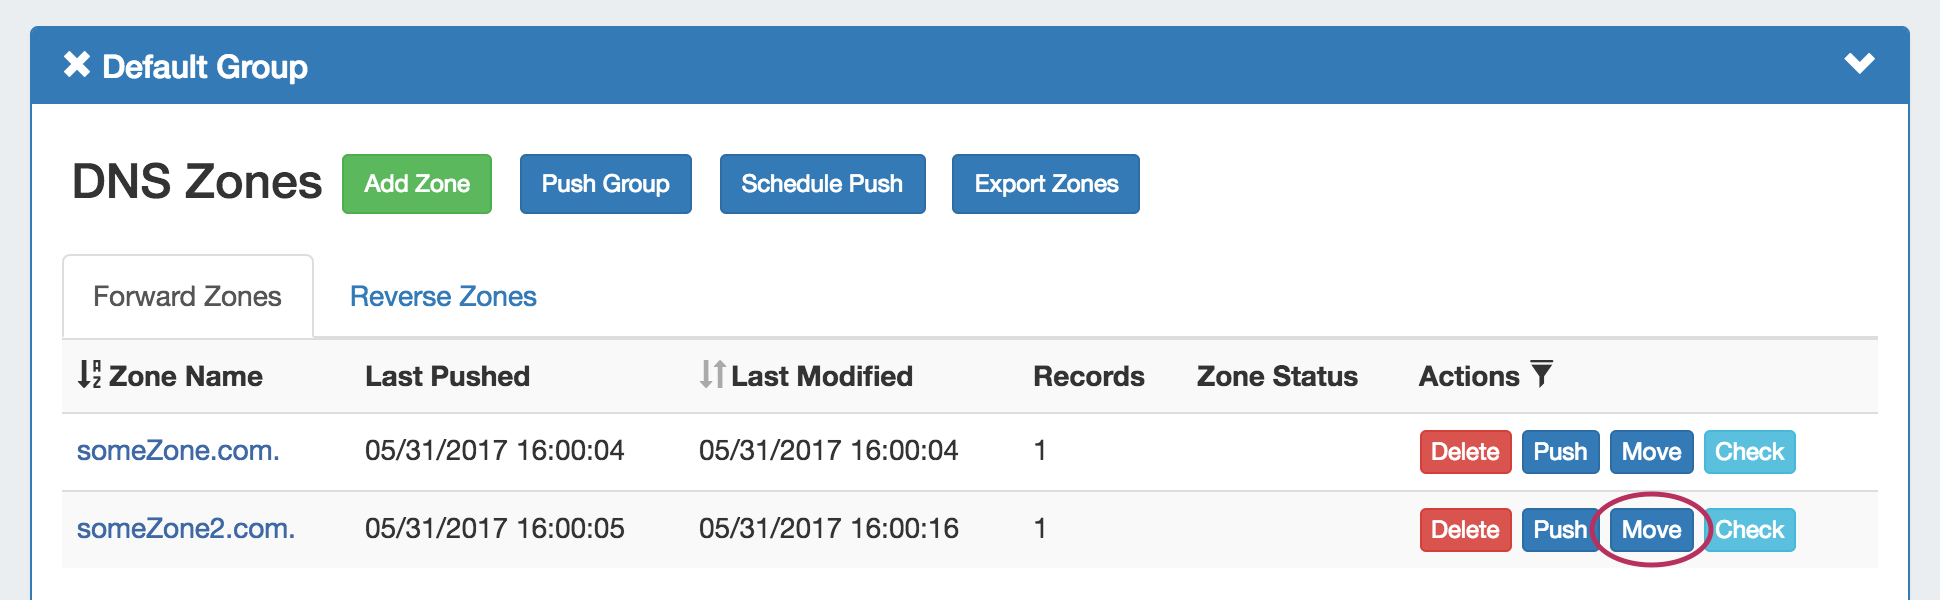1940x600 pixels.
Task: Open Schedule Push
Action: (822, 184)
